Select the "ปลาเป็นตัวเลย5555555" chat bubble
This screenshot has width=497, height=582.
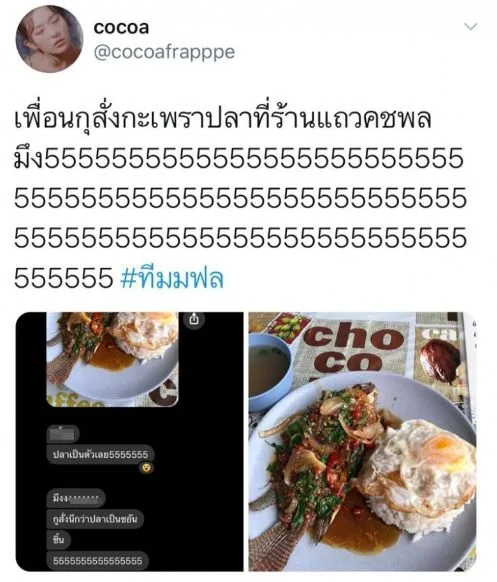click(100, 454)
